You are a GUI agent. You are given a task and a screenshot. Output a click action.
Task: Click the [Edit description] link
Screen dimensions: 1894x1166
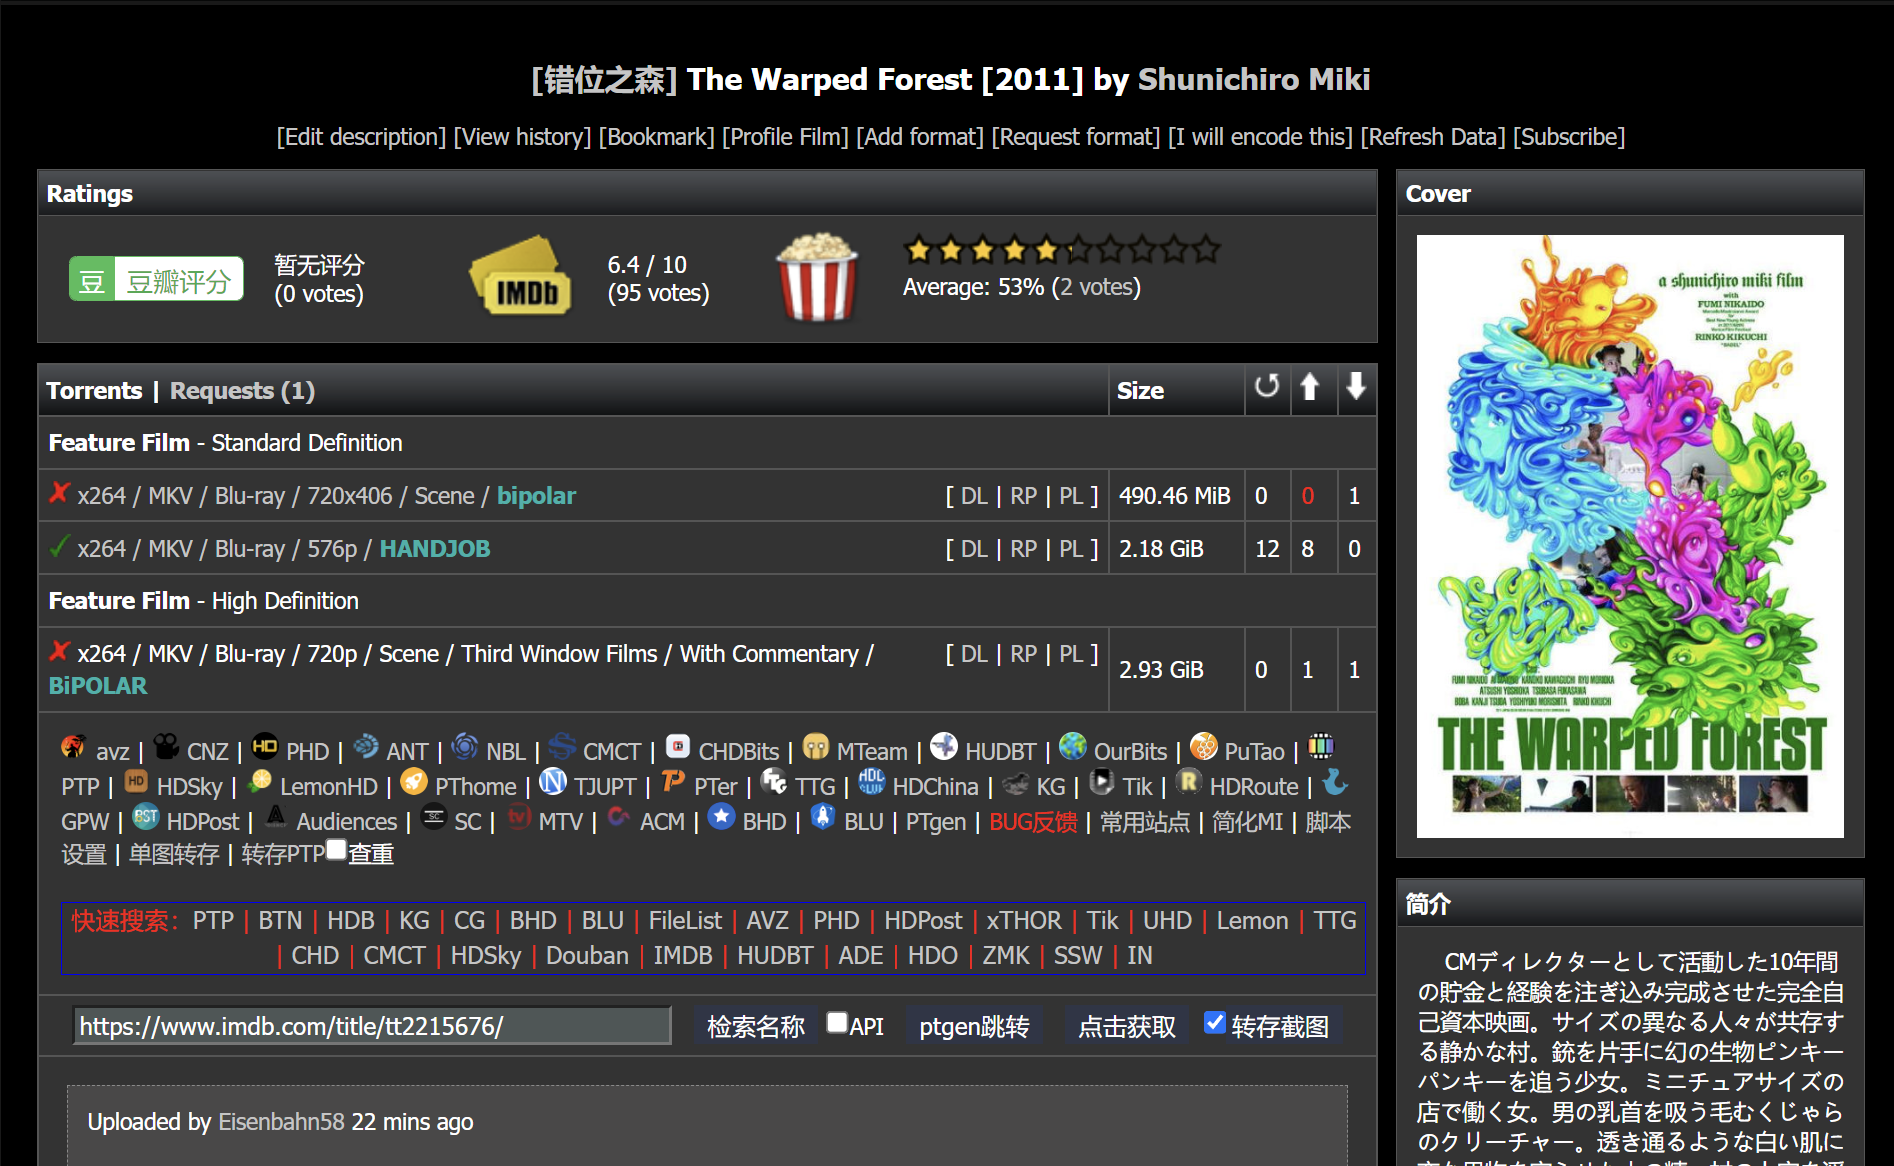(361, 137)
